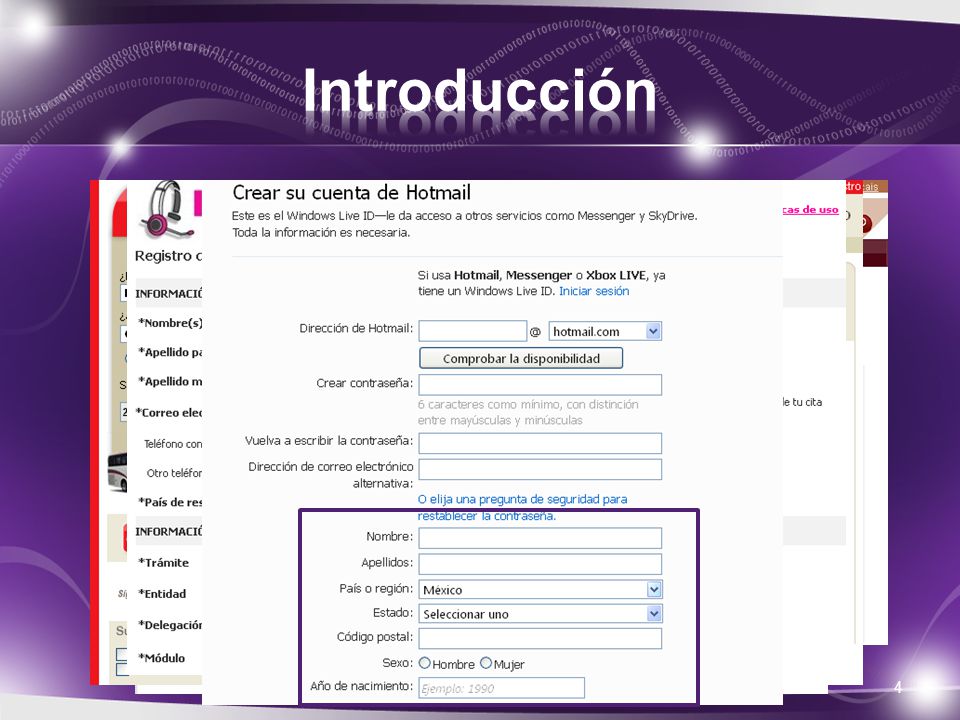Open the Iniciar sesión link
Viewport: 960px width, 720px height.
(594, 291)
